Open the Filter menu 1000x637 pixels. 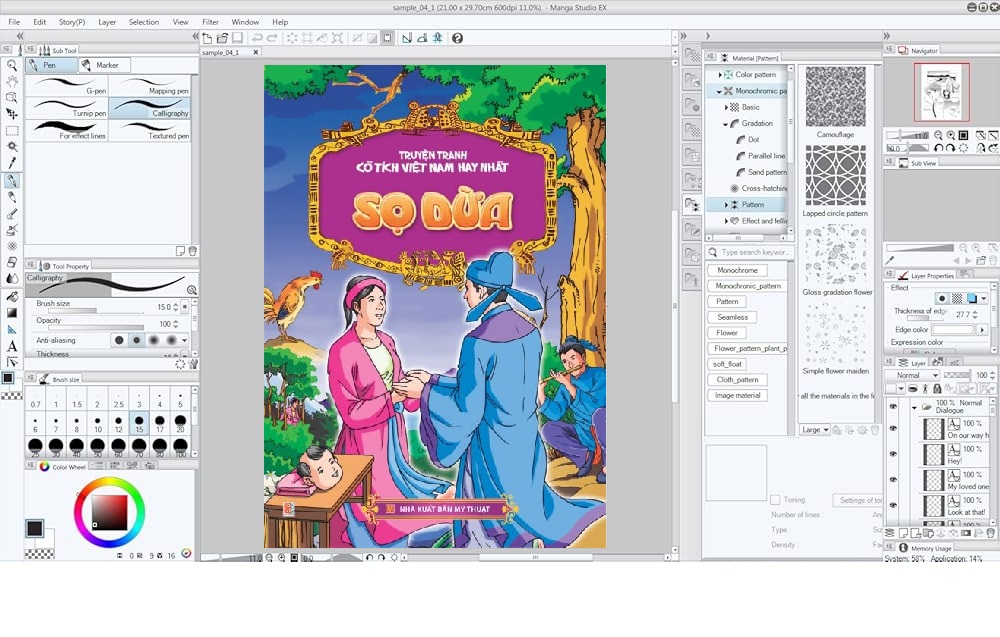pos(210,21)
